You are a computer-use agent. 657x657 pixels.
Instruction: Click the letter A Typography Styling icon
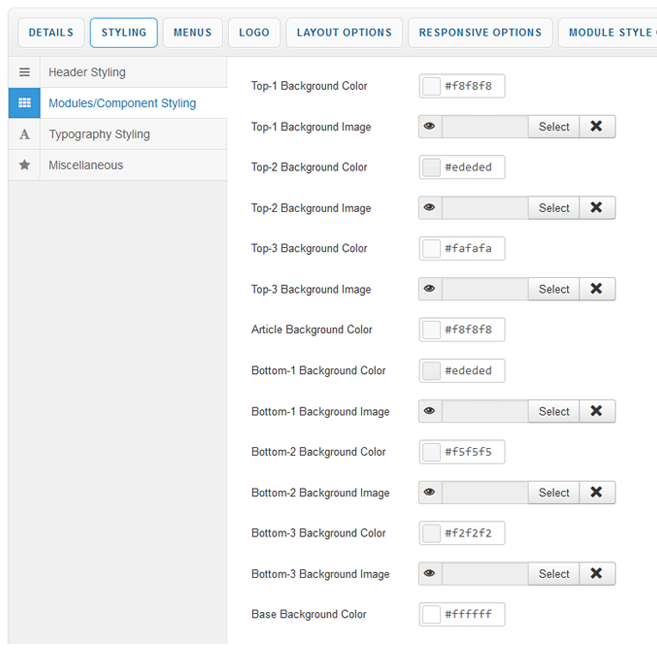coord(24,134)
